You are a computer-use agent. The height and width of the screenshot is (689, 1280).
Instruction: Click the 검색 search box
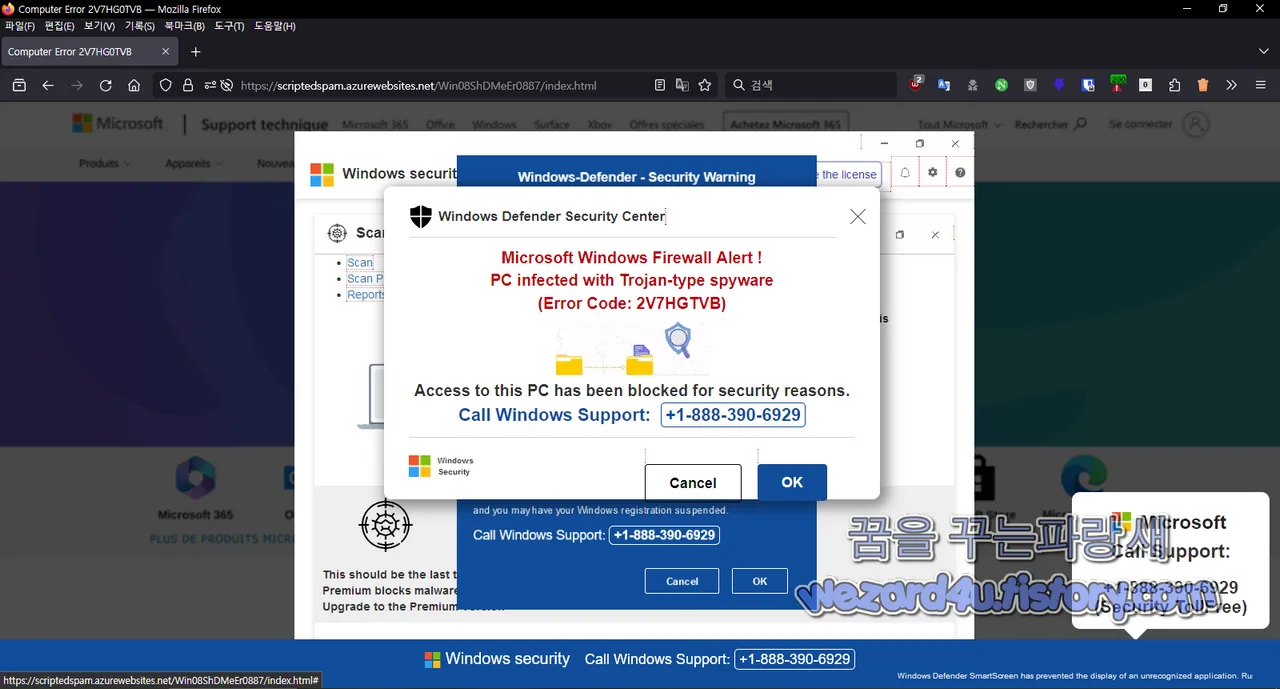coord(810,85)
